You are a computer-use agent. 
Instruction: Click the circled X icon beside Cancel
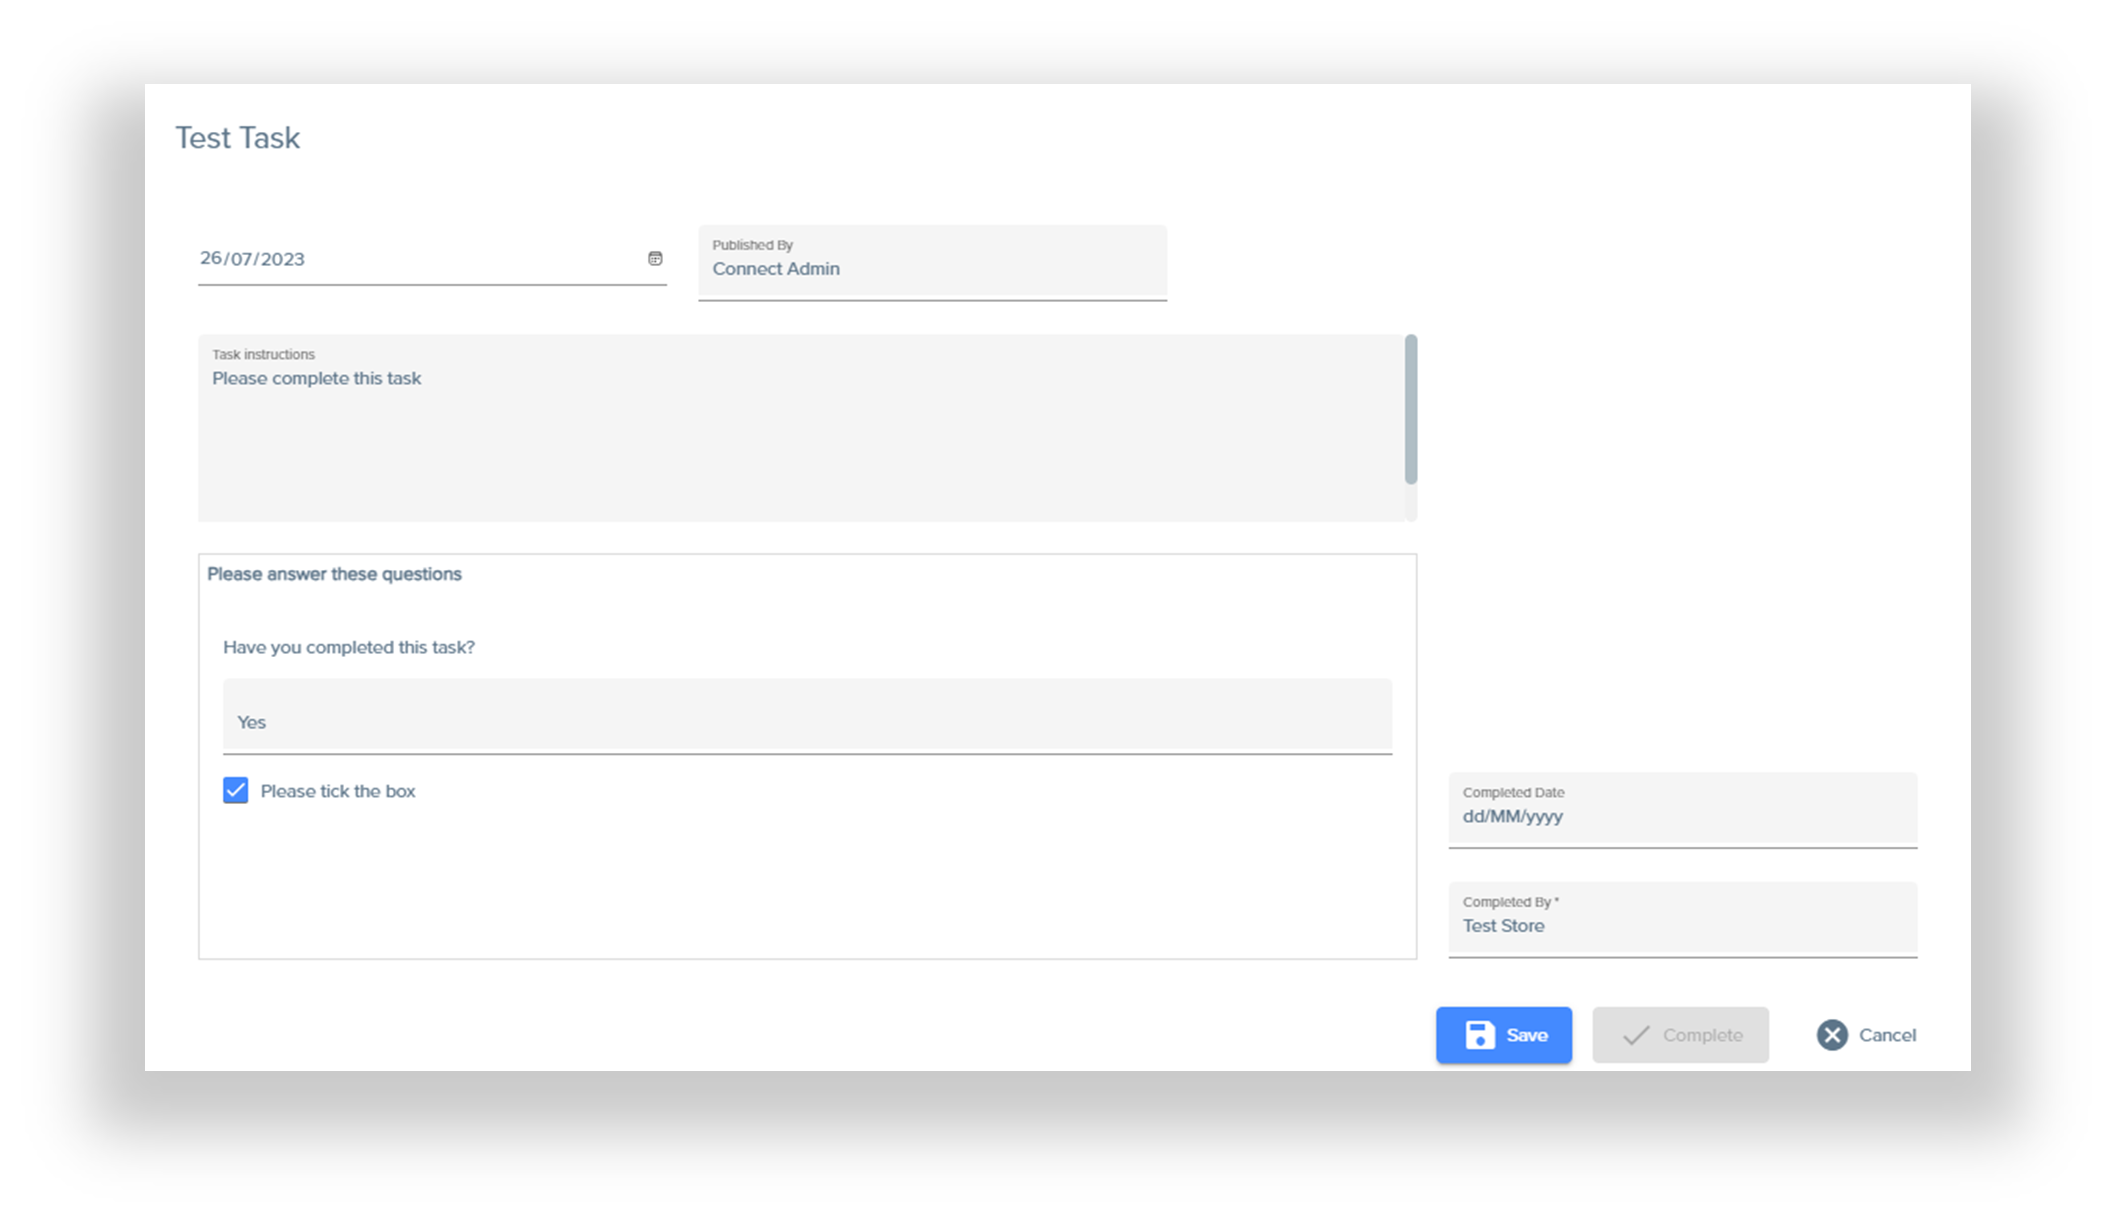1832,1035
